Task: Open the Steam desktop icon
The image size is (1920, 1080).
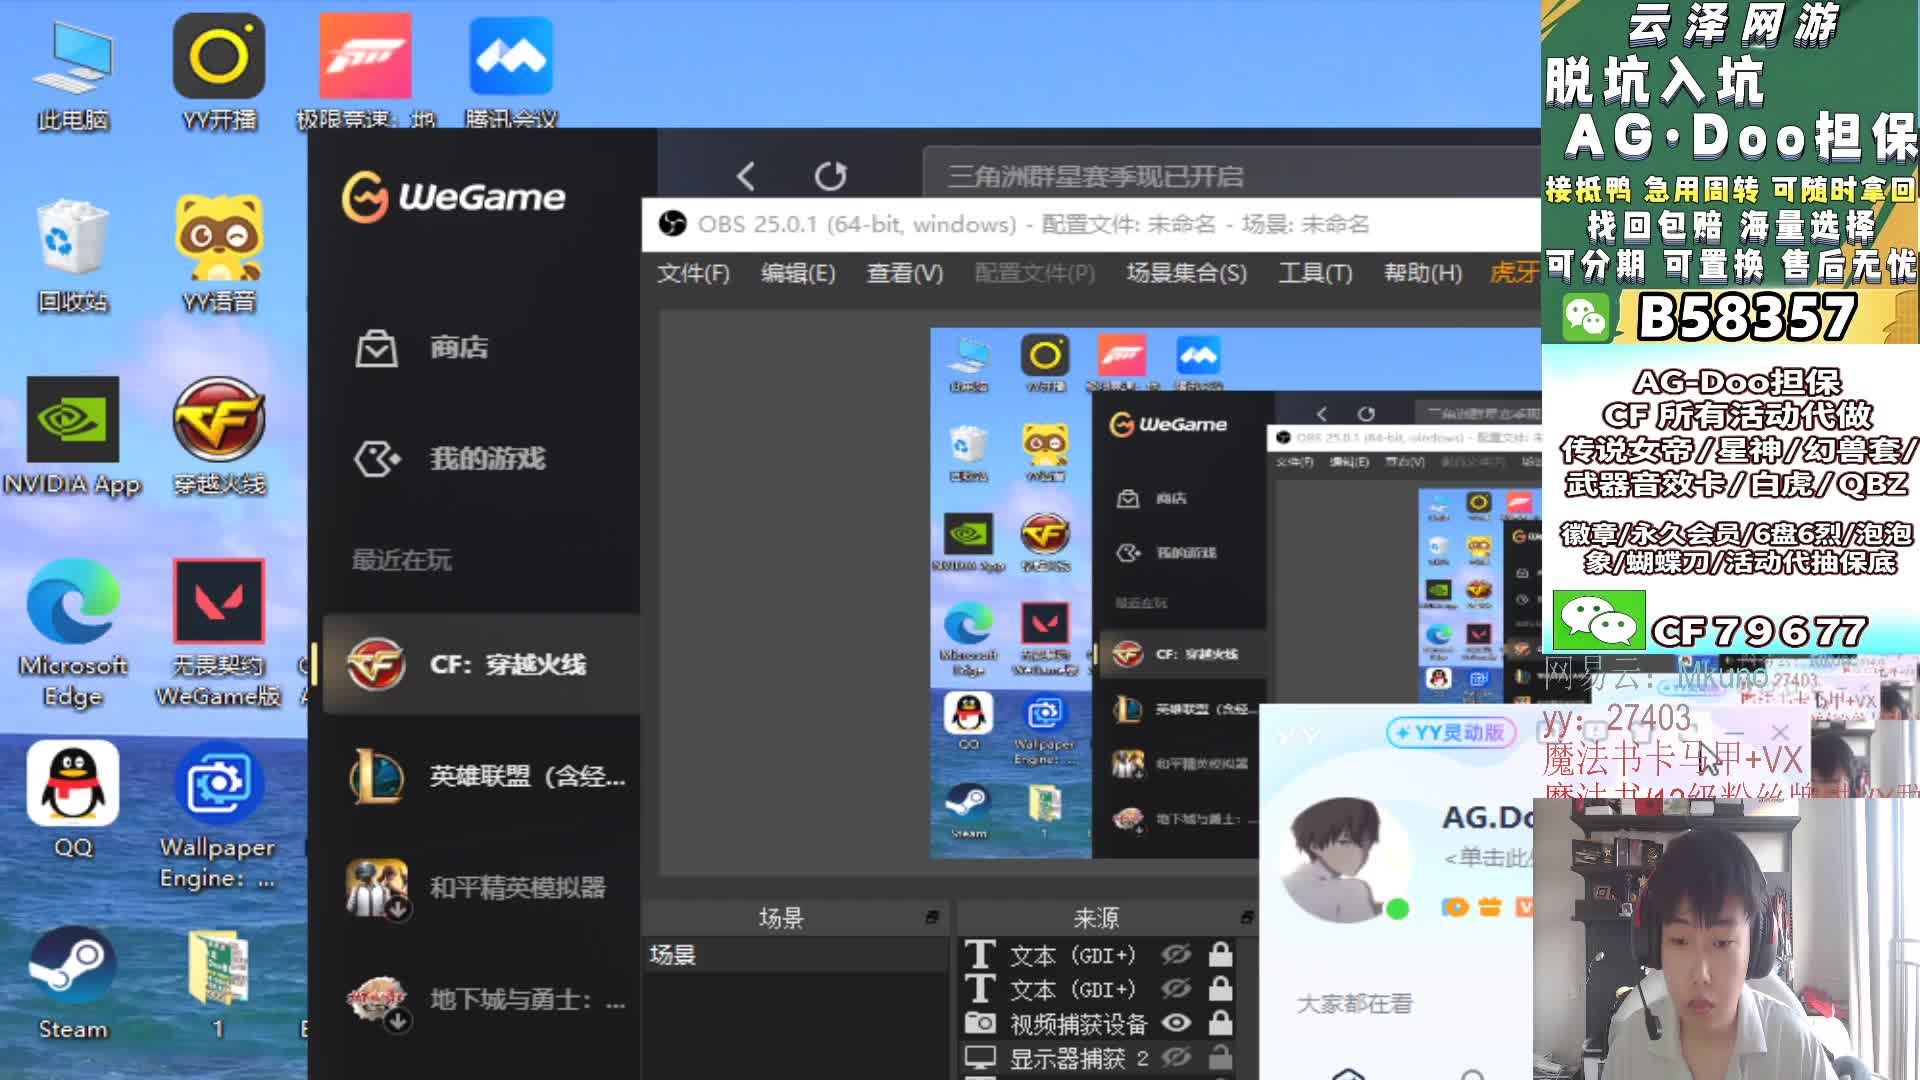Action: point(73,984)
